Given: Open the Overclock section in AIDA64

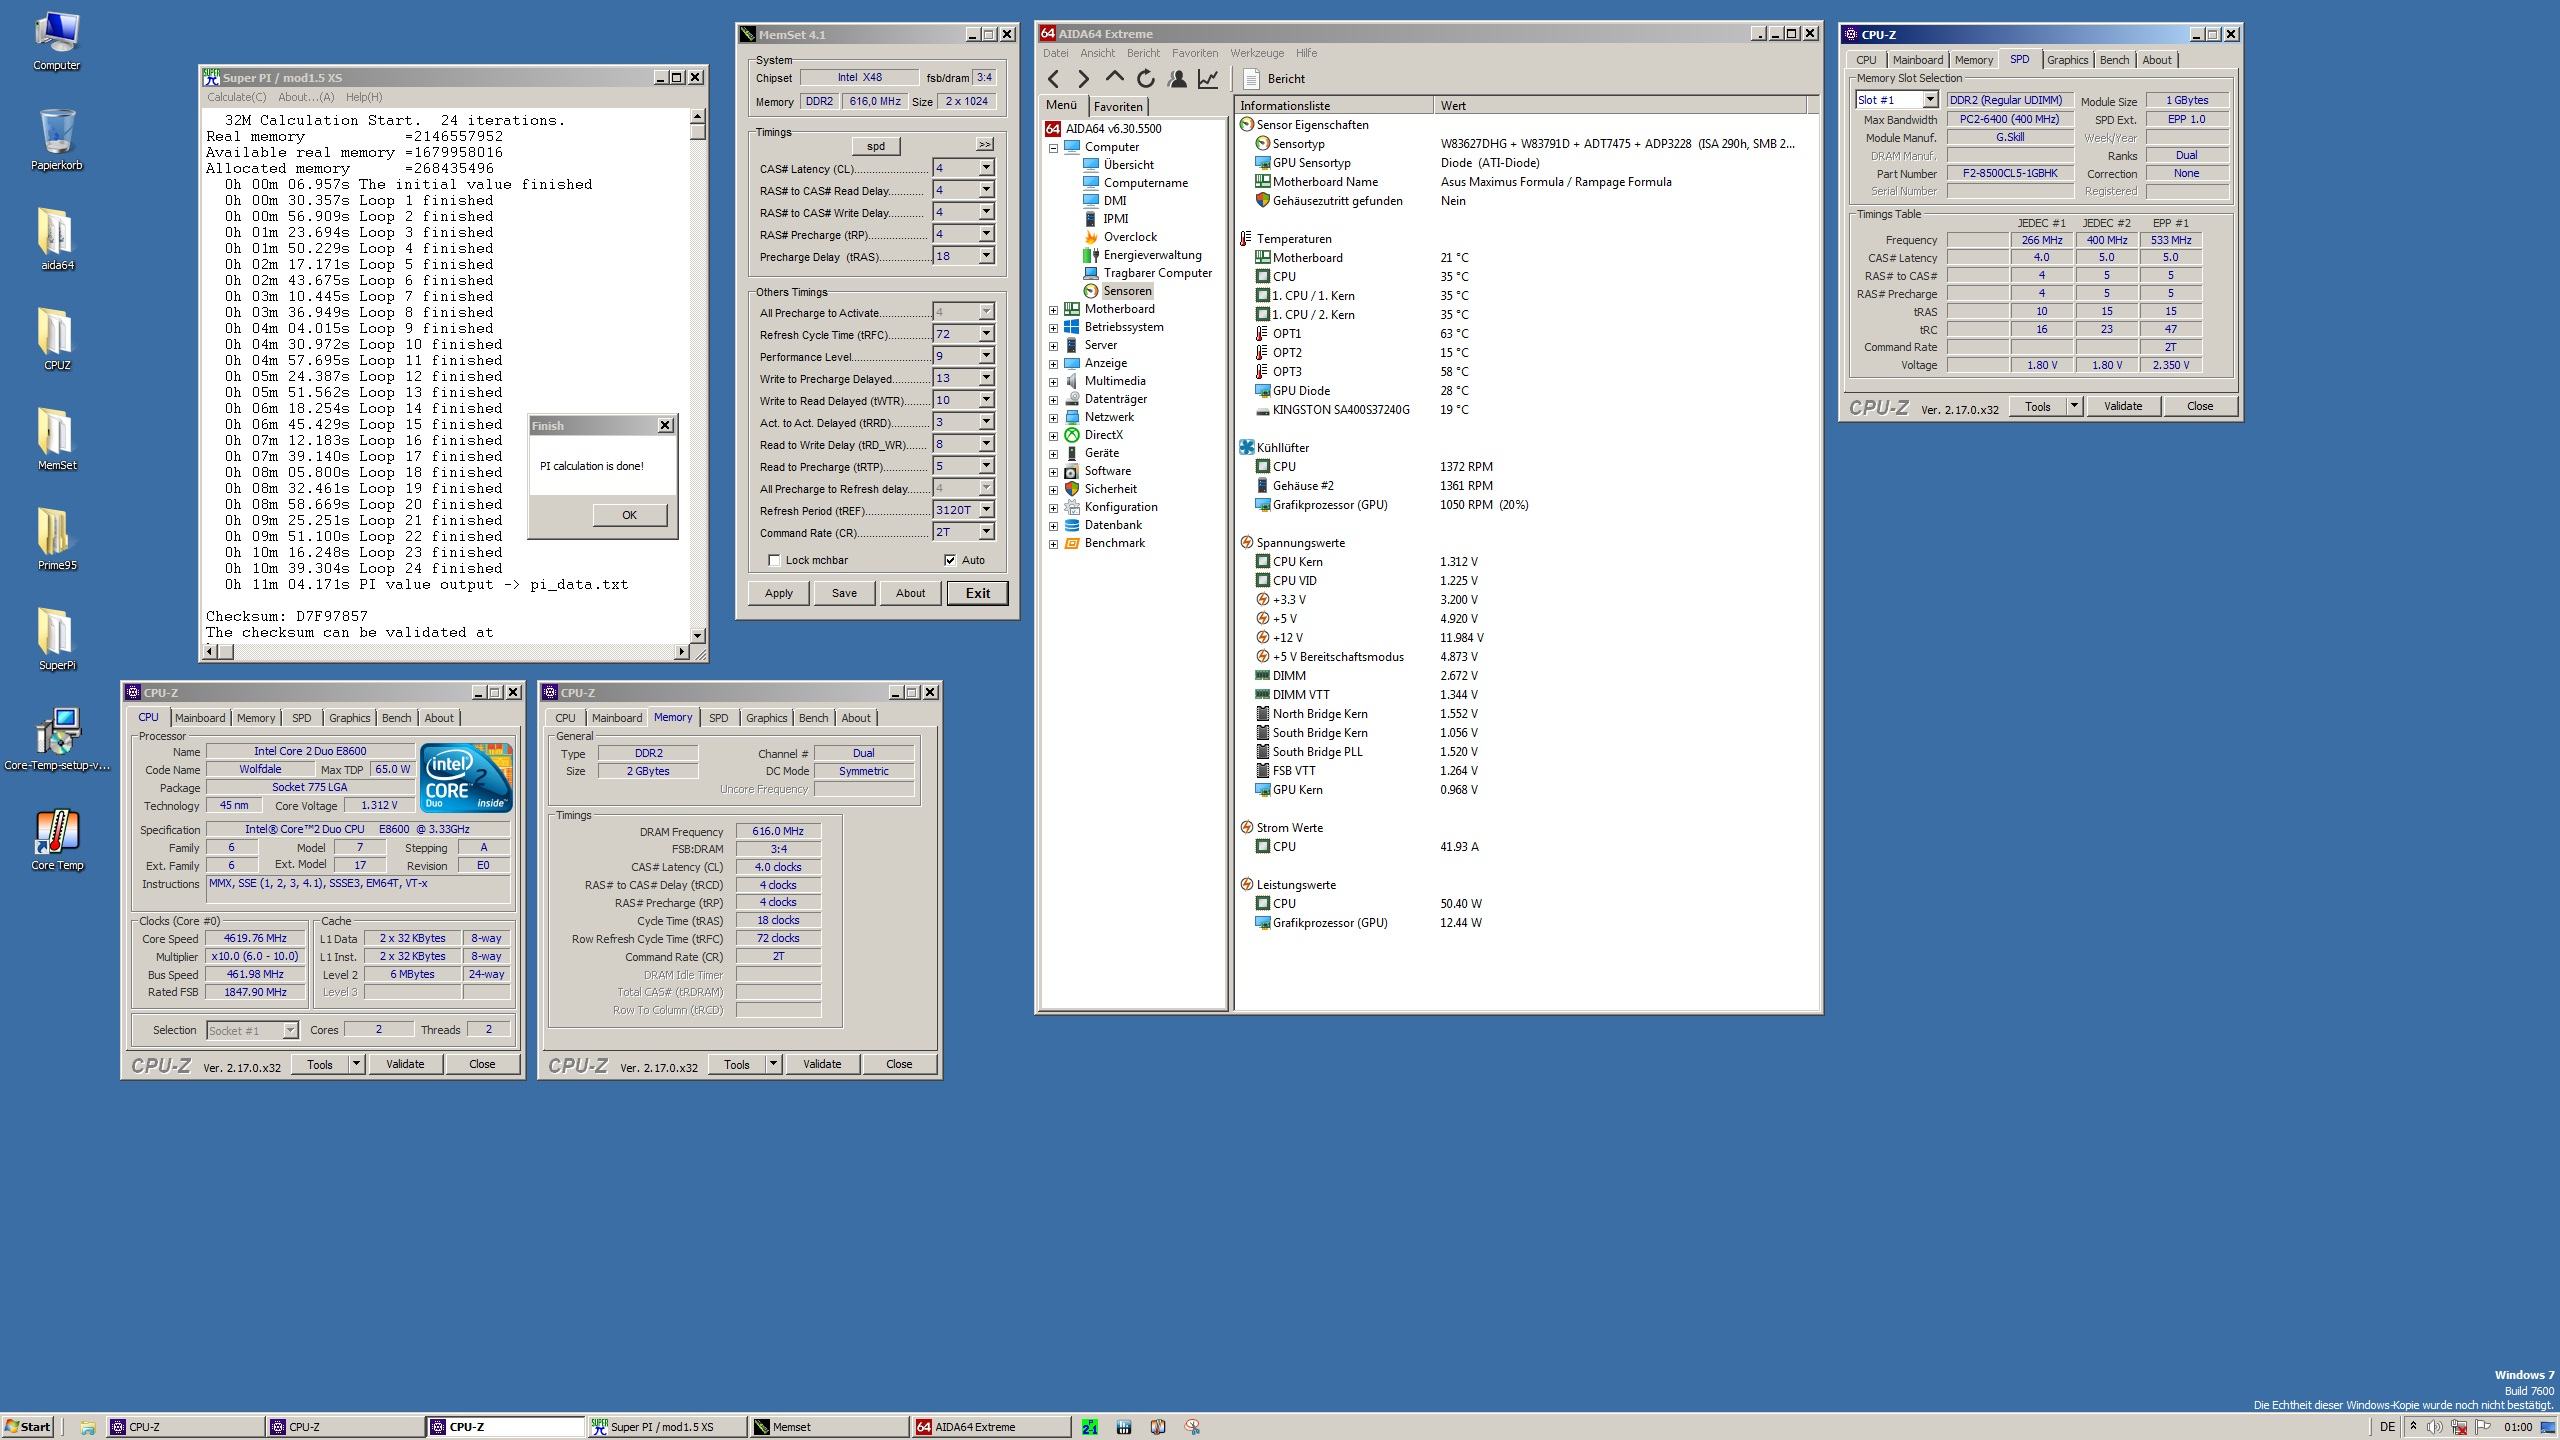Looking at the screenshot, I should [x=1131, y=237].
